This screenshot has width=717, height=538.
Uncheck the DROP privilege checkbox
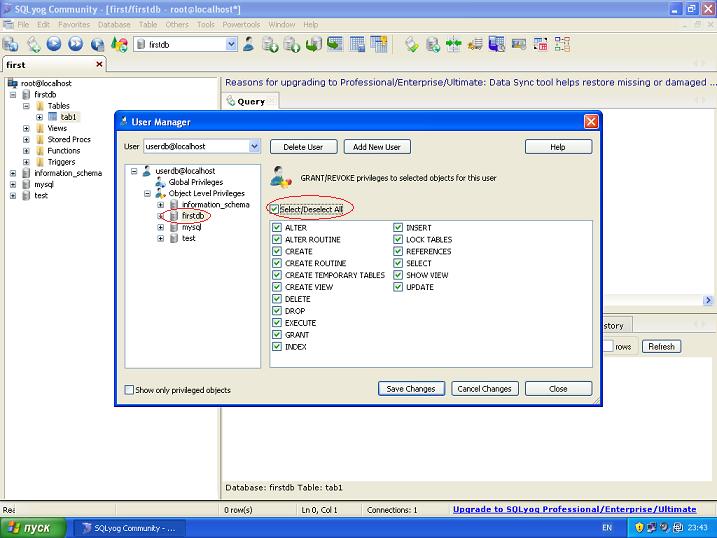277,310
